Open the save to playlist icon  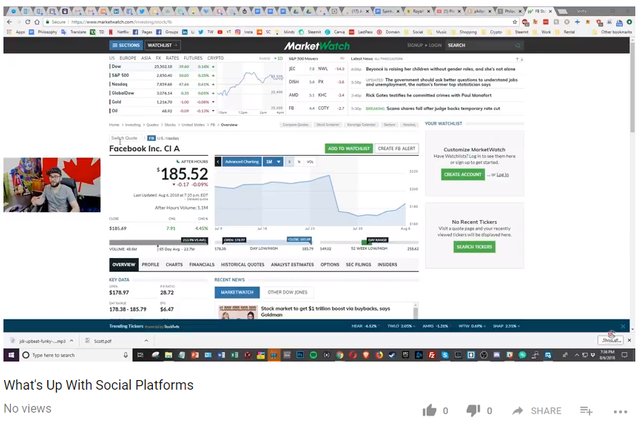[x=586, y=411]
